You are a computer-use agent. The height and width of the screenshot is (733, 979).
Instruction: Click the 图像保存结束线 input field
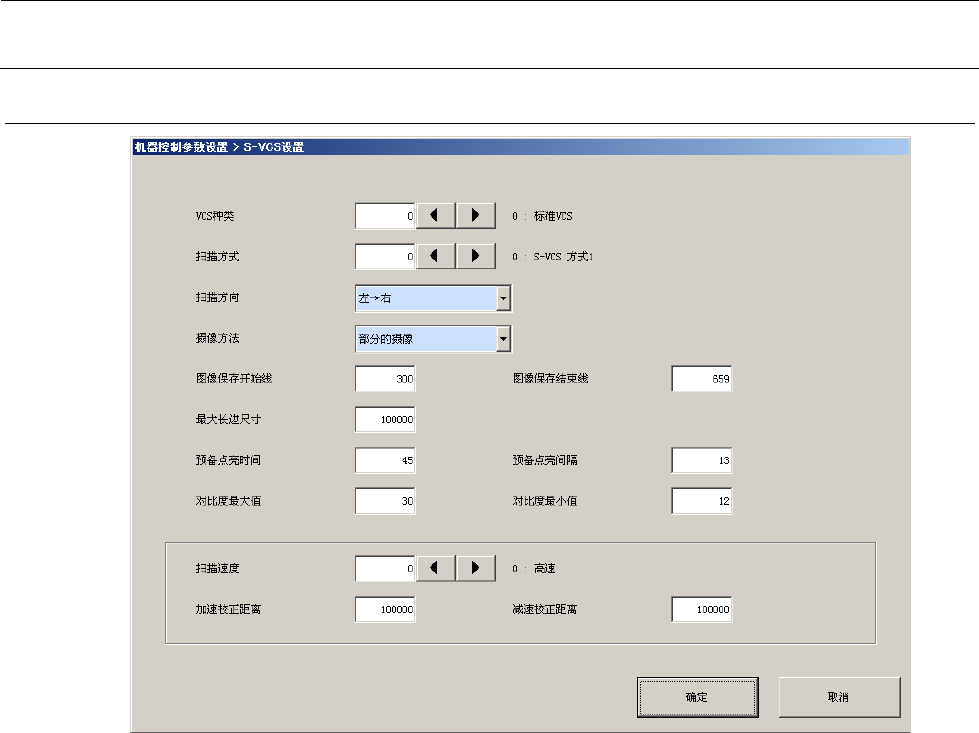click(x=701, y=380)
